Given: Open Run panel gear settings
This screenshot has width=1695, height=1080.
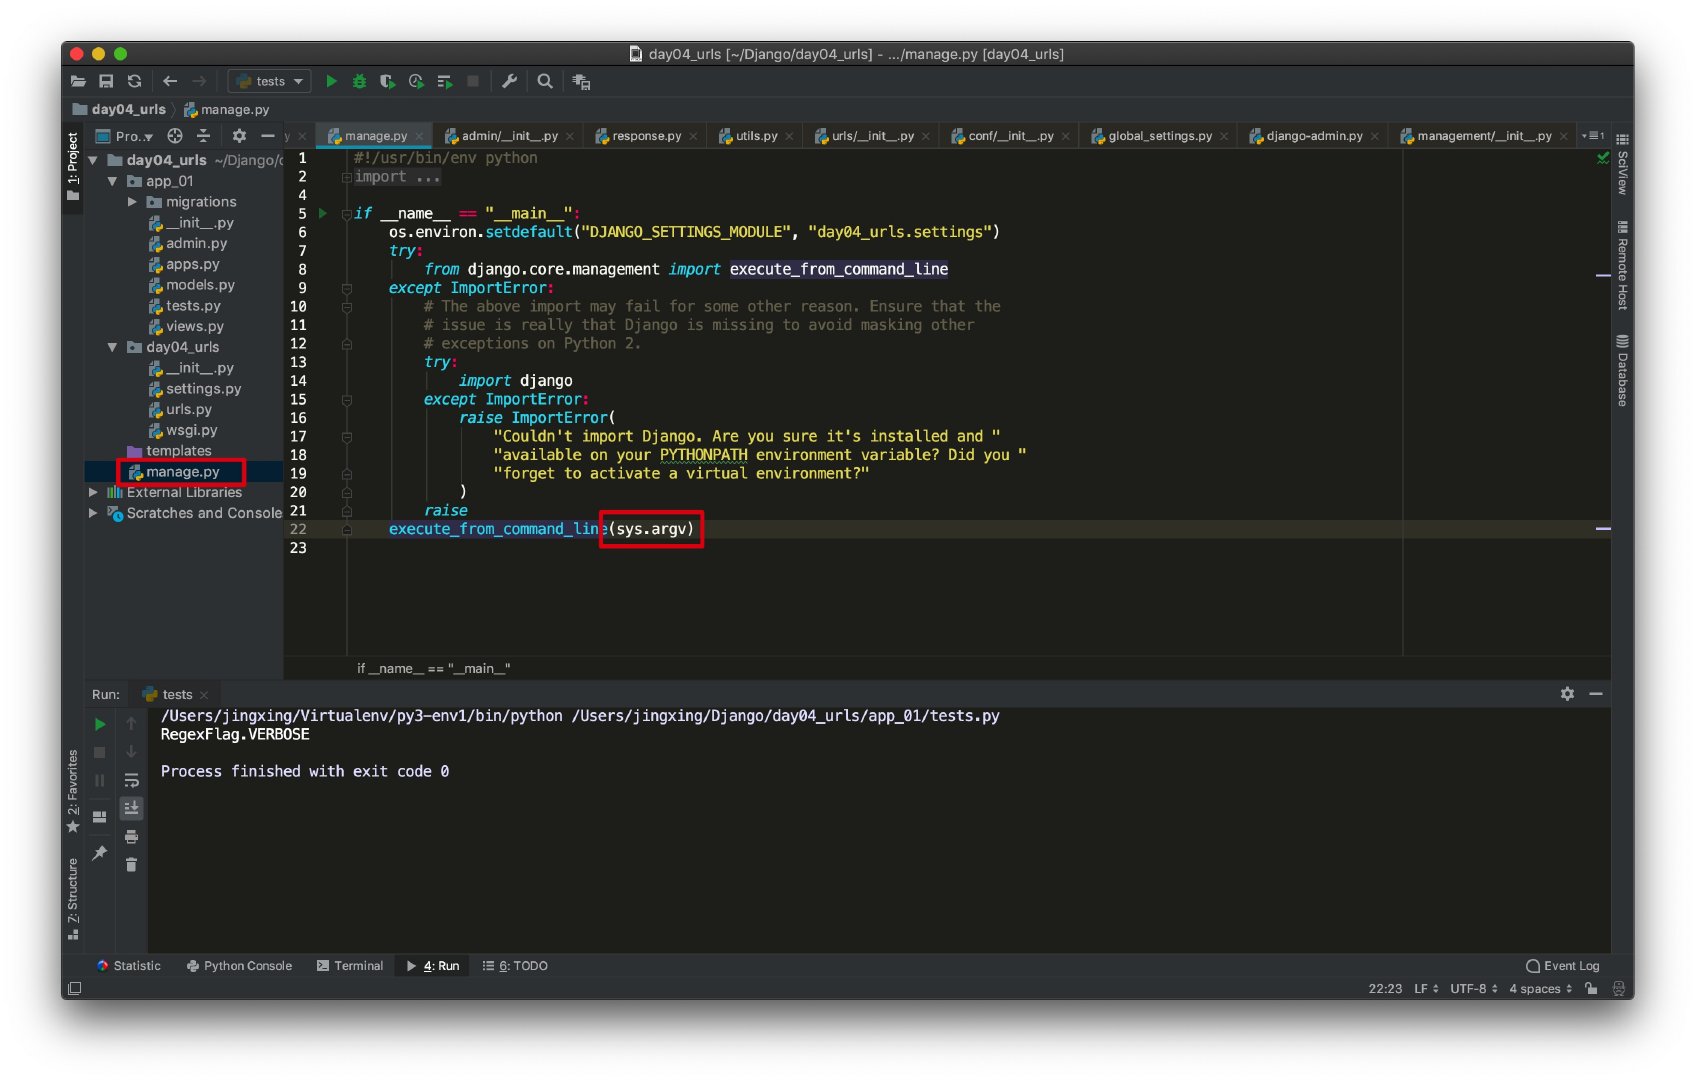Looking at the screenshot, I should [x=1567, y=694].
